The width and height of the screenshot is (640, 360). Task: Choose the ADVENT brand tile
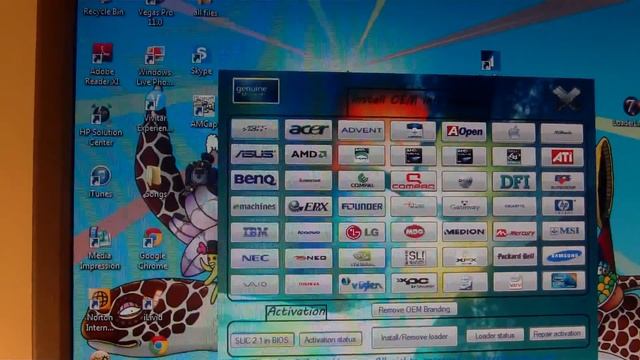[x=361, y=130]
